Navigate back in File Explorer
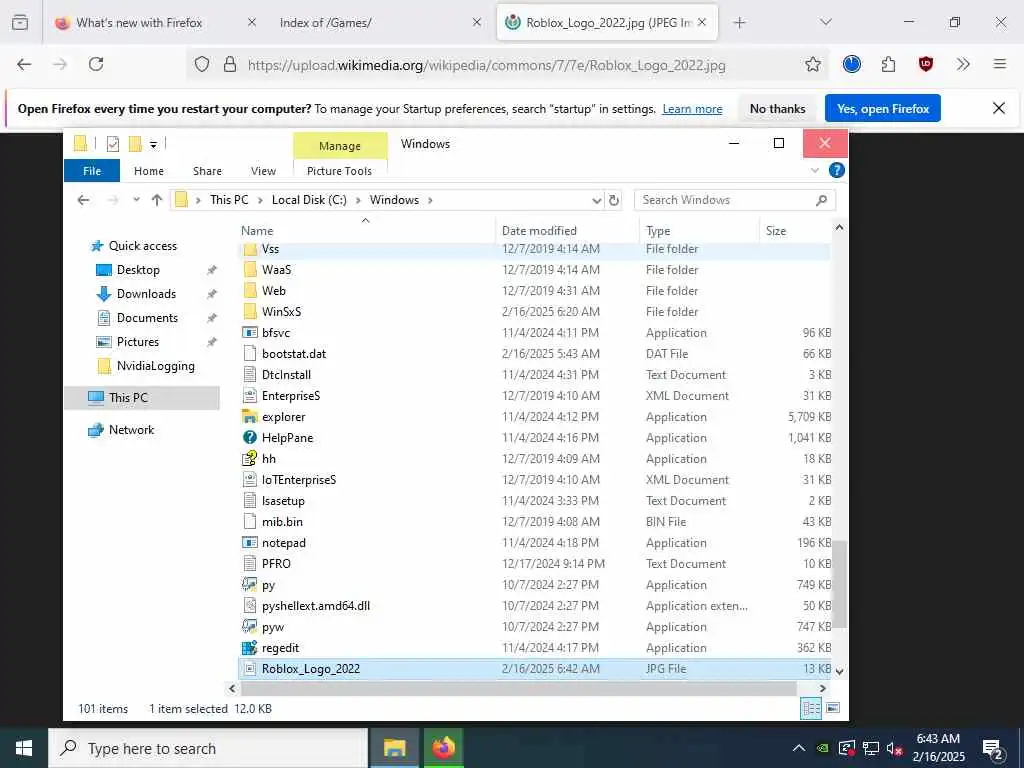This screenshot has height=768, width=1024. point(84,200)
